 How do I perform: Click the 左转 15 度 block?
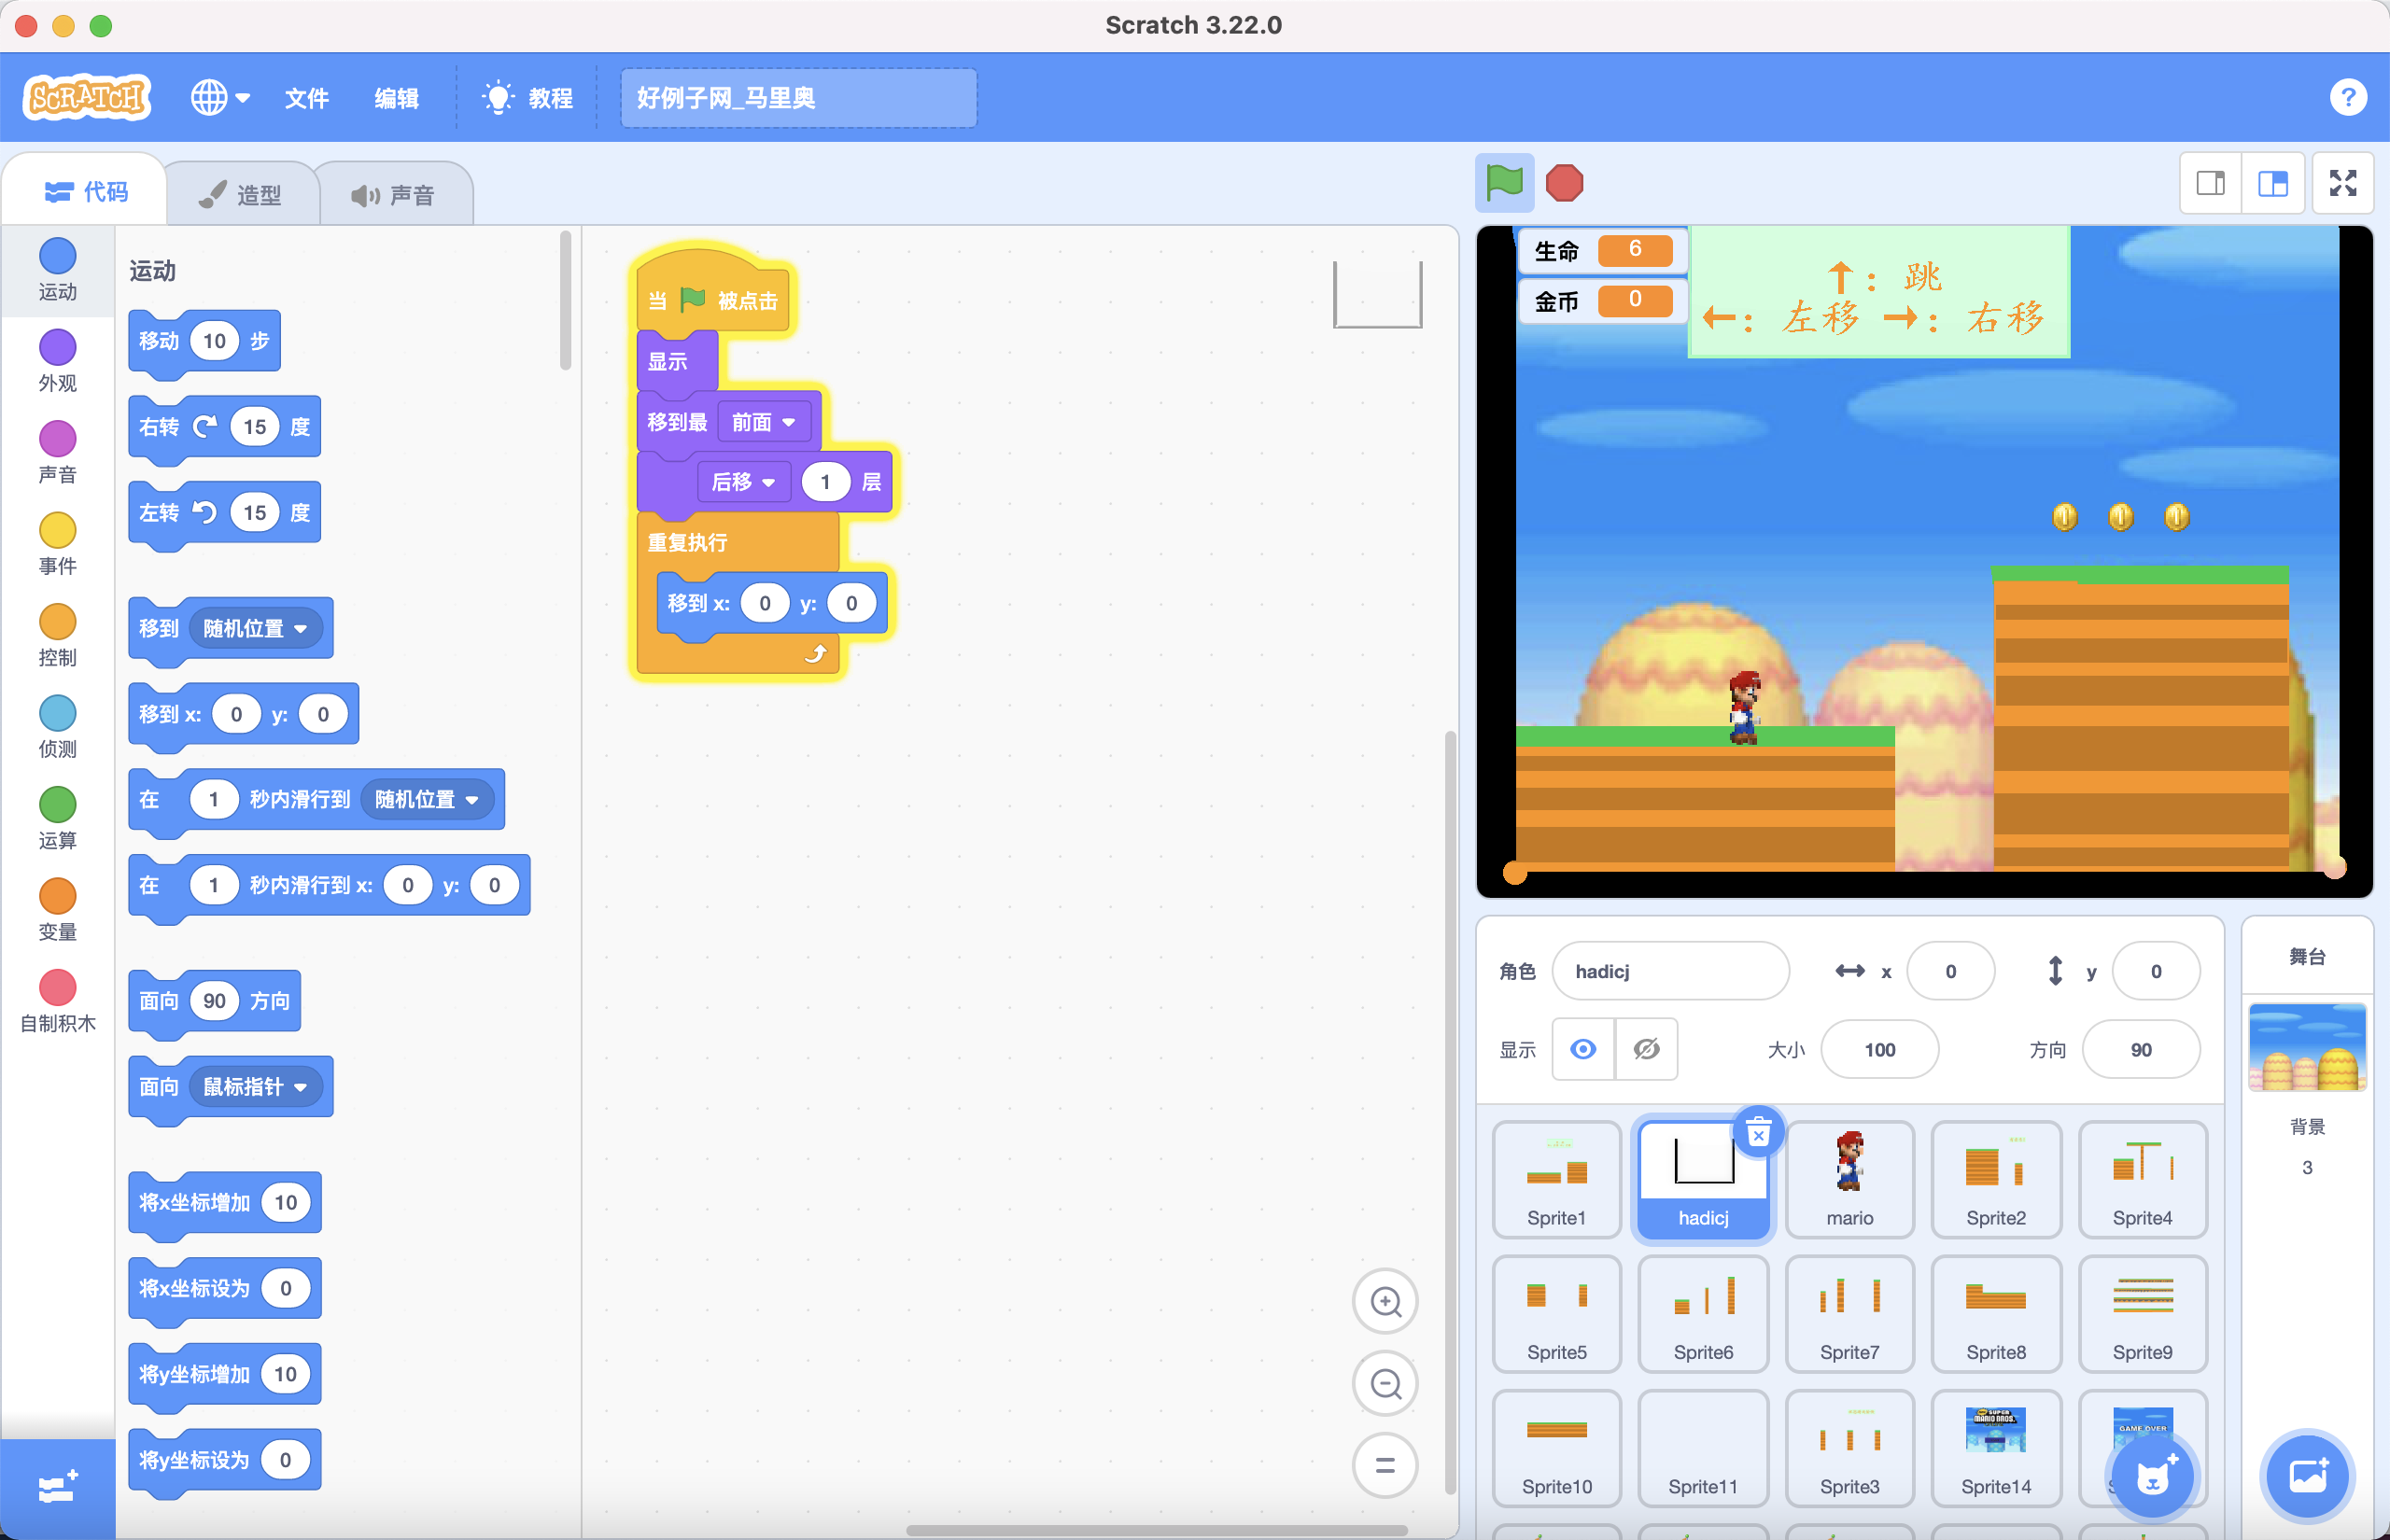pos(224,513)
